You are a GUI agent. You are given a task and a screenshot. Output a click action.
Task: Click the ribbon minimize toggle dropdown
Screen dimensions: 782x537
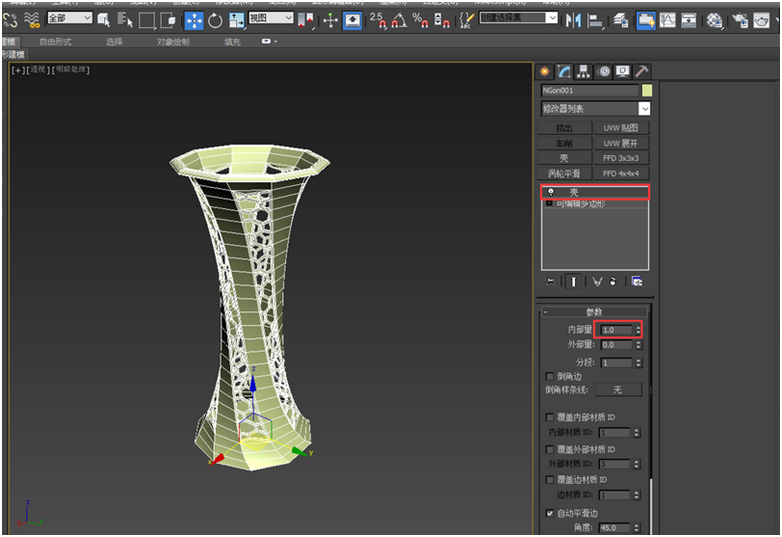click(x=269, y=41)
